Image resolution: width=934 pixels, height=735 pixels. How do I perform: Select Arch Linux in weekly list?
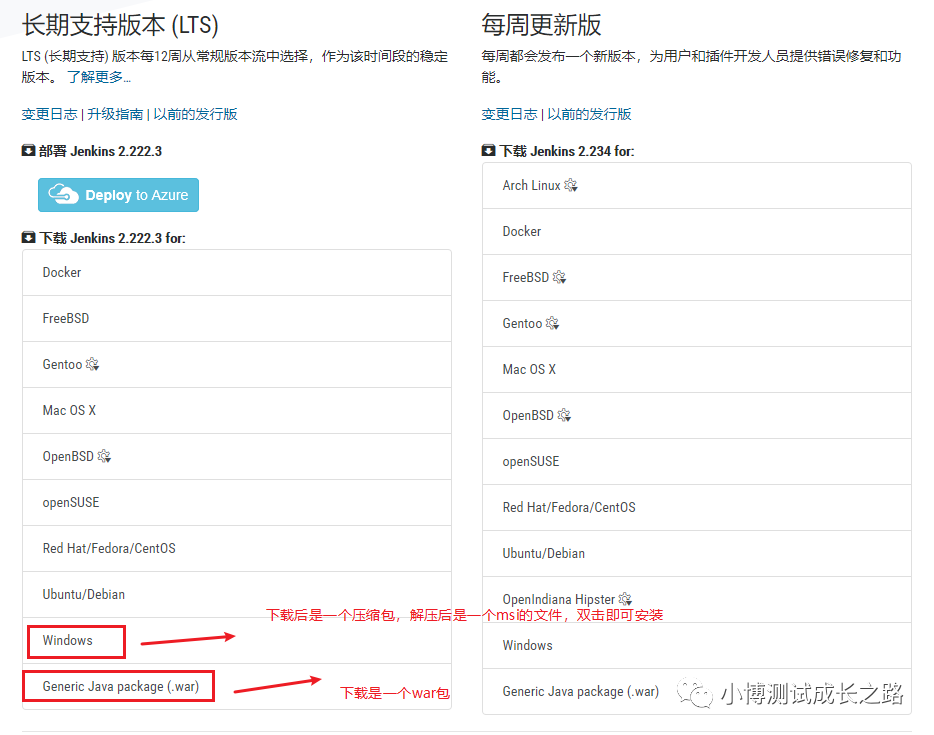point(697,186)
